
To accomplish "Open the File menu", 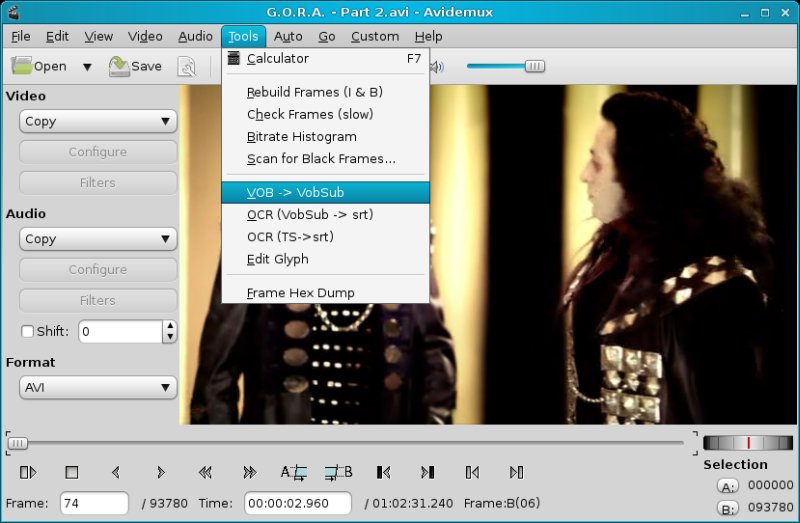I will click(21, 37).
